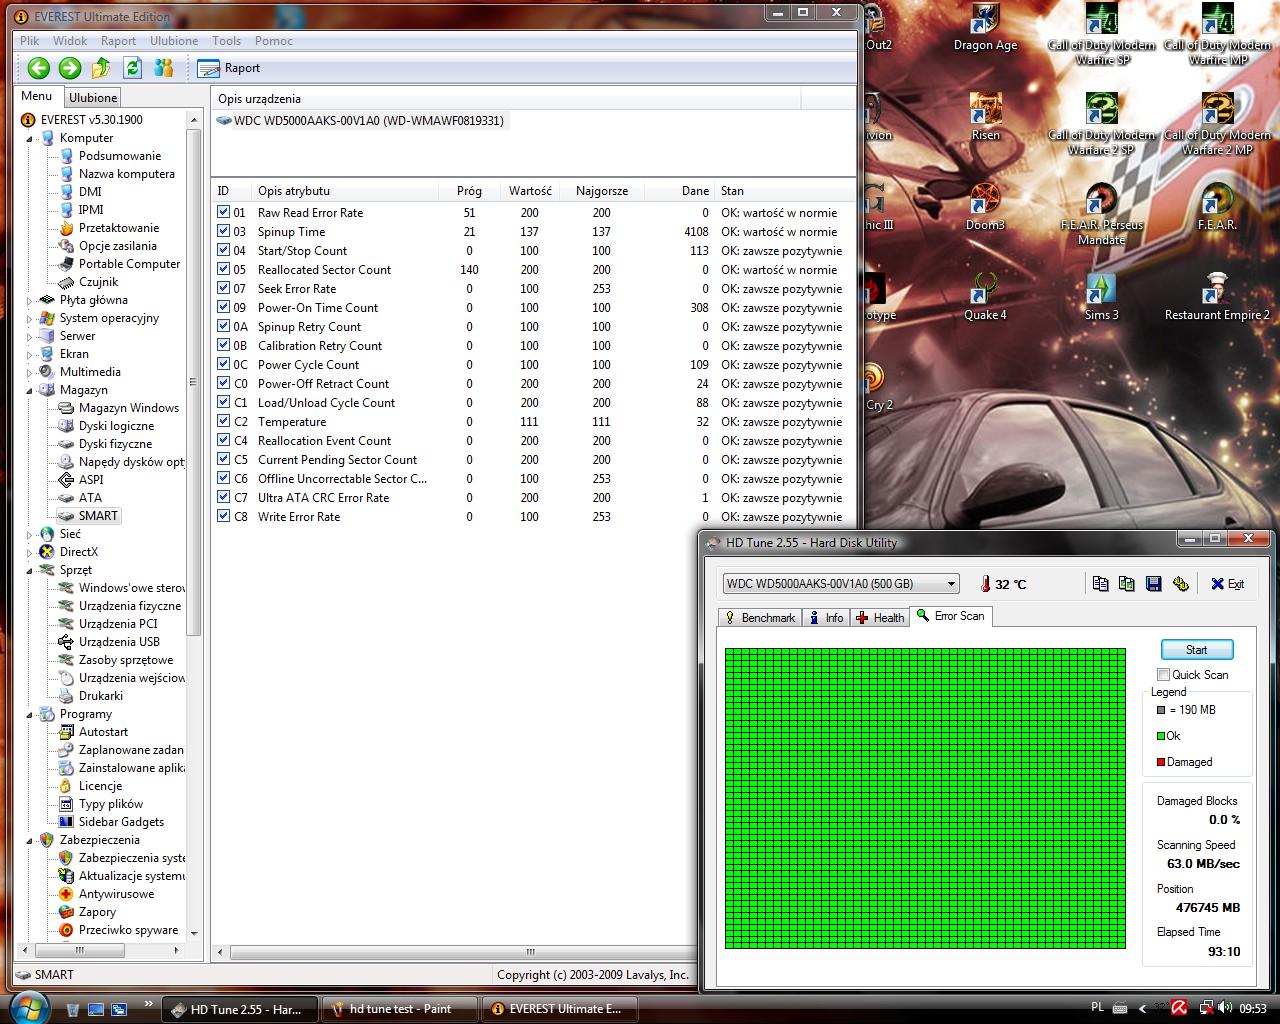Open Restaurant Empire 2 desktop shortcut
Image resolution: width=1280 pixels, height=1024 pixels.
click(x=1217, y=297)
